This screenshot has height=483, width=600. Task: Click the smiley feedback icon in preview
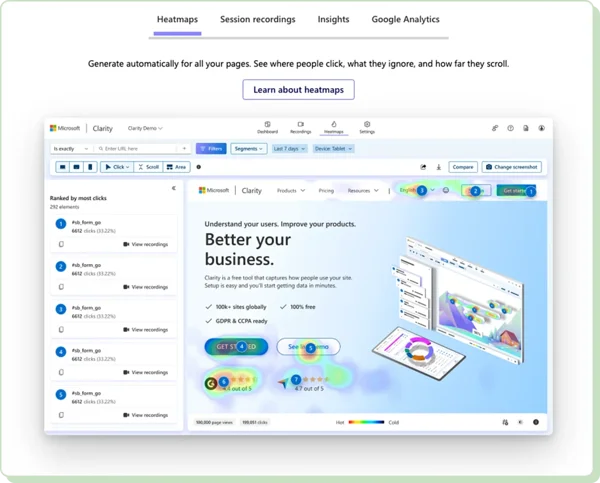coord(446,190)
